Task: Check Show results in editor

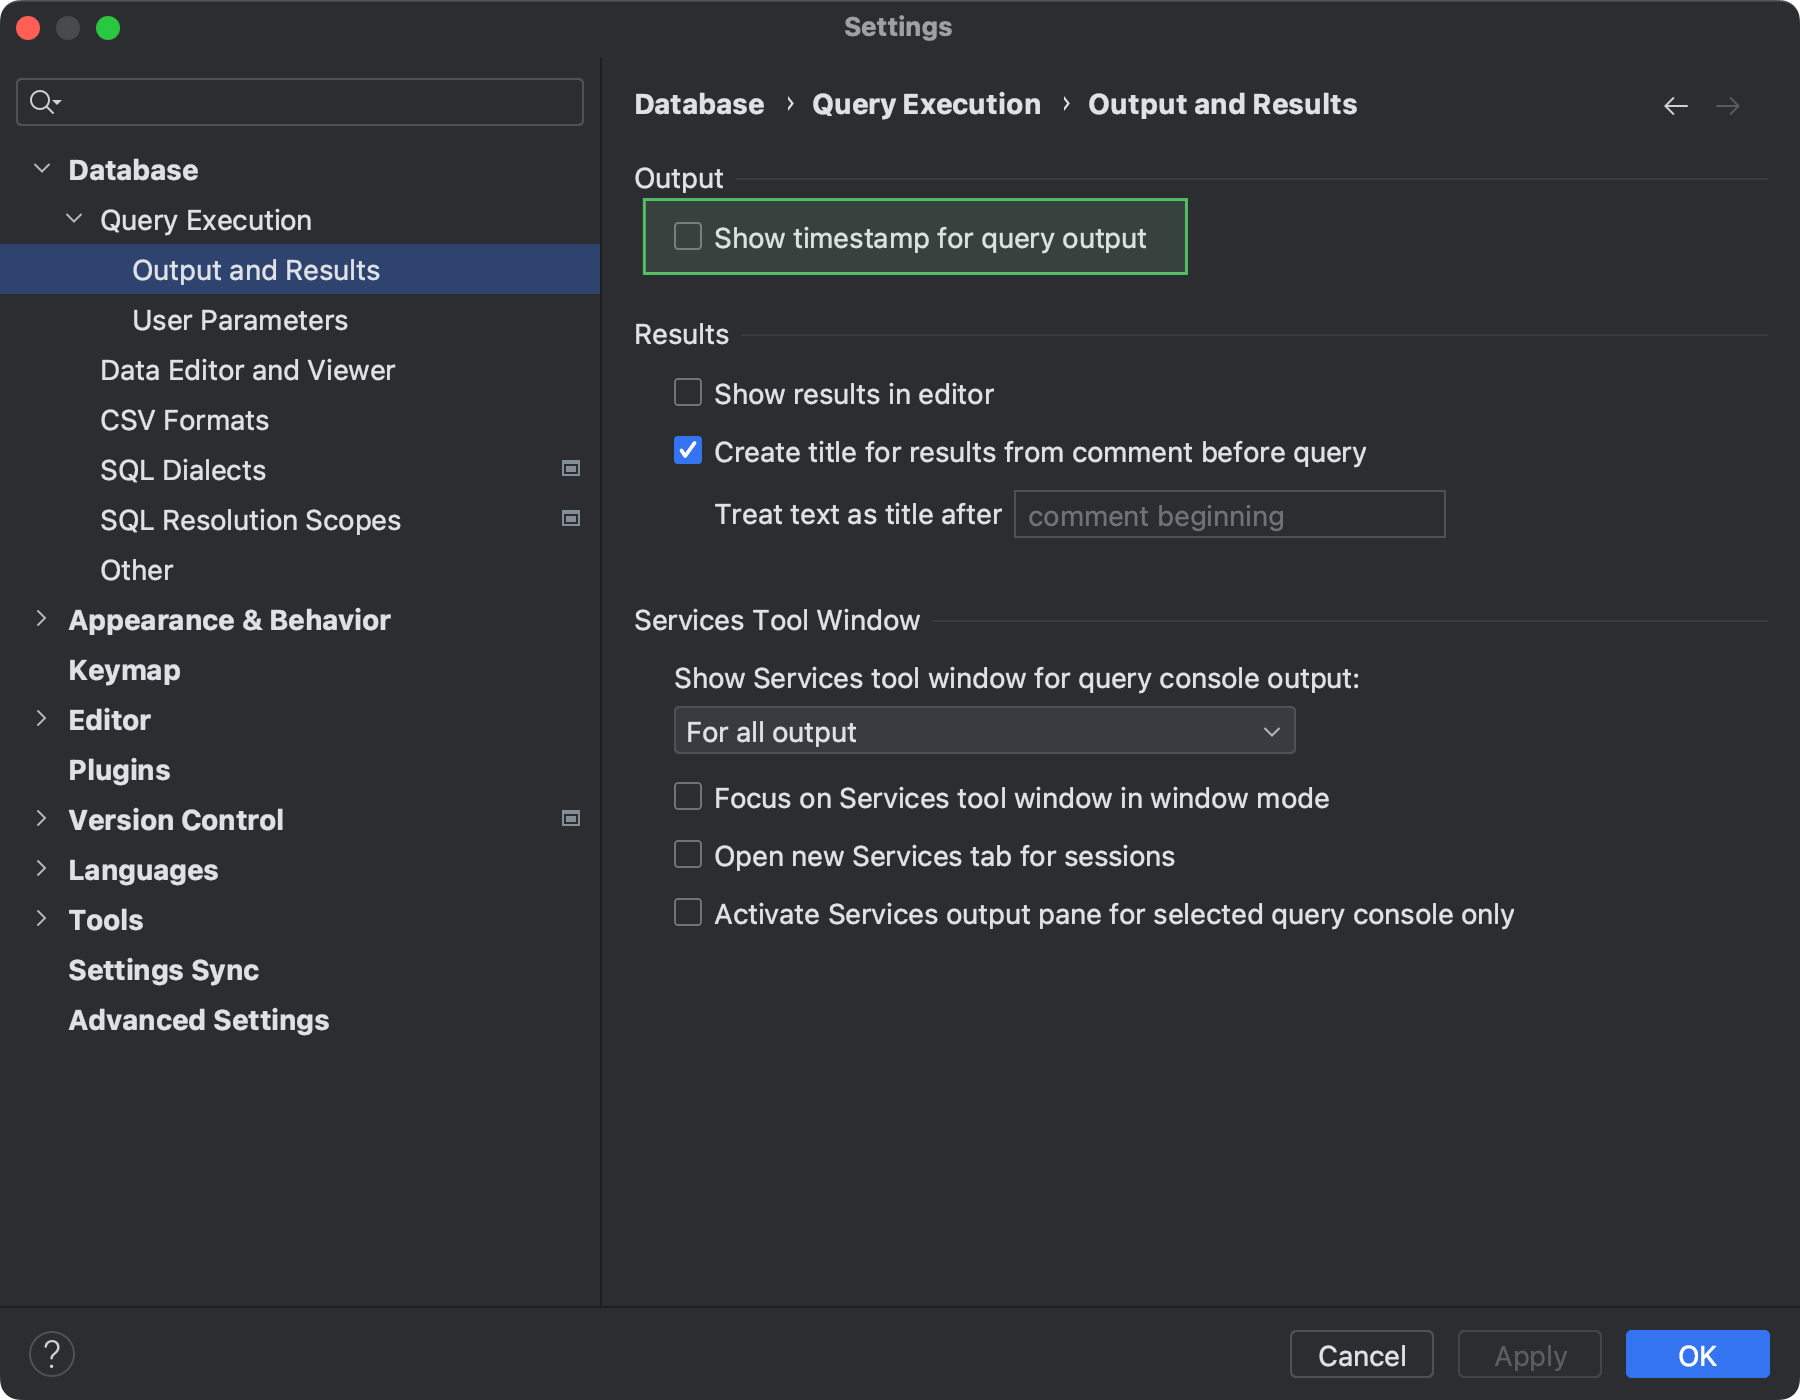Action: pos(687,393)
